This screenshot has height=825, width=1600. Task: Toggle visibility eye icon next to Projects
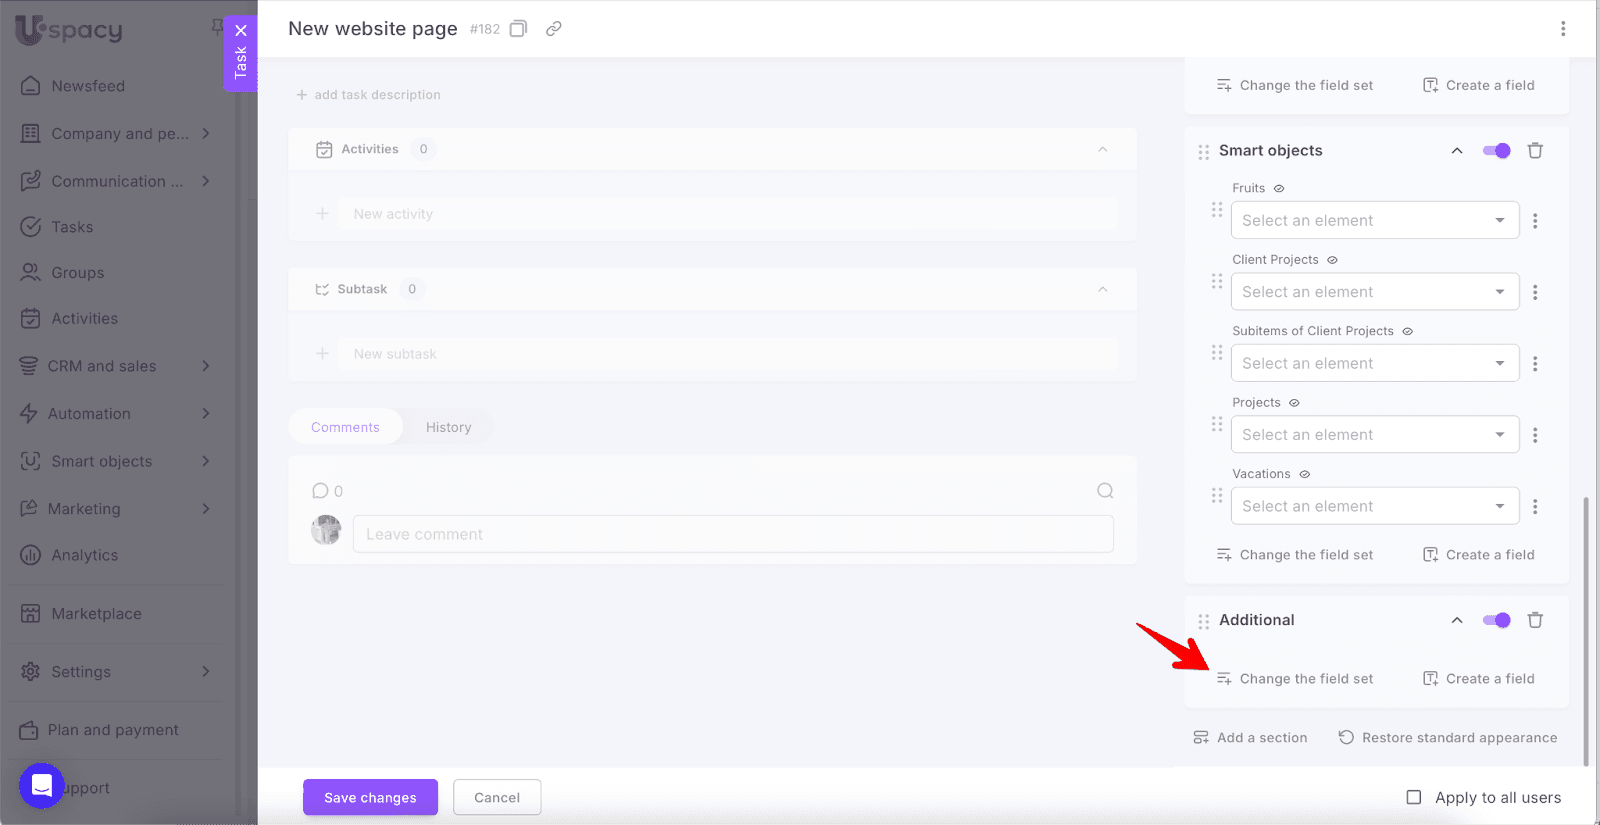pos(1294,403)
